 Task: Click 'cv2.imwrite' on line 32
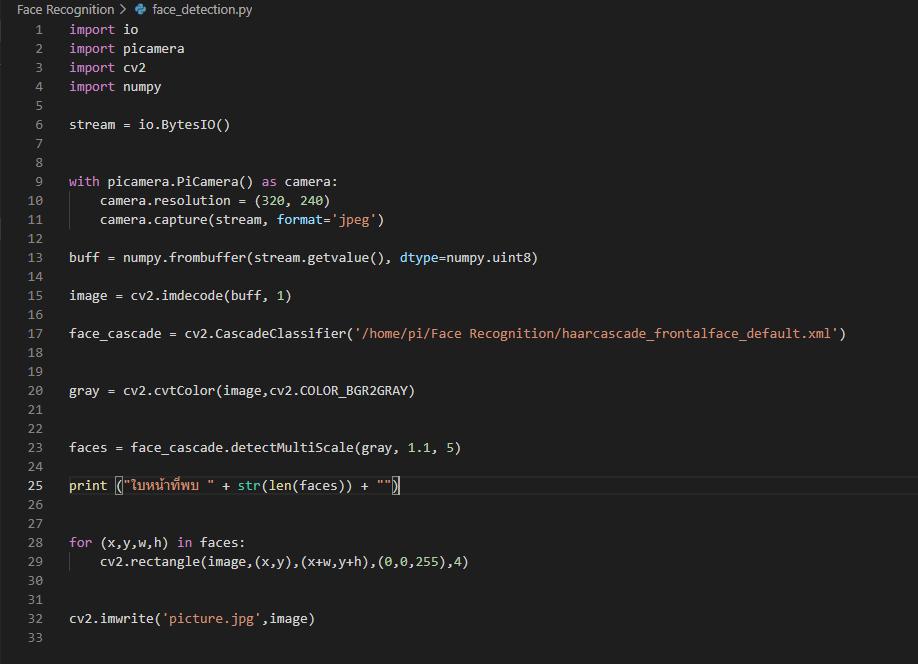111,619
